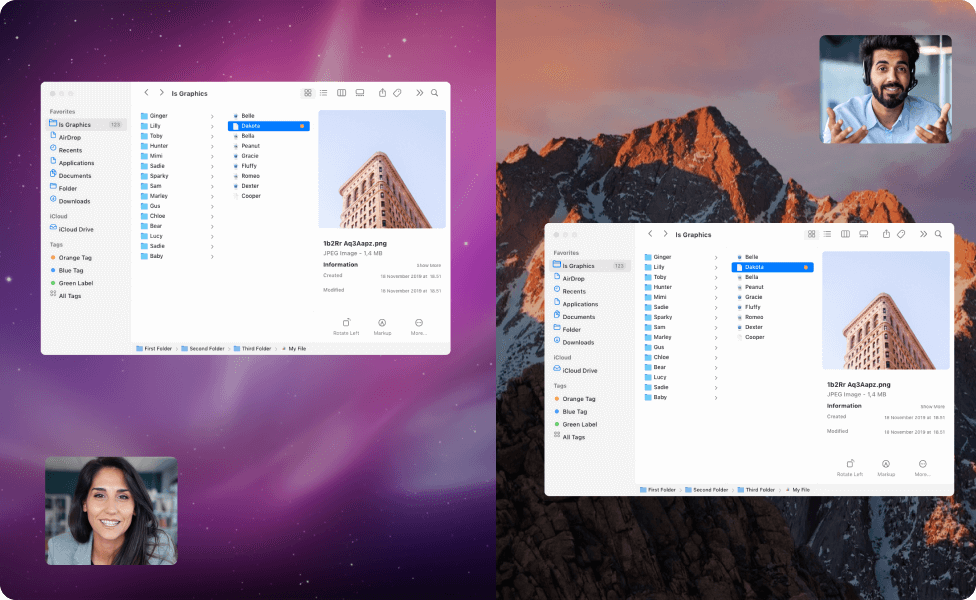The height and width of the screenshot is (600, 976).
Task: Click the Share icon
Action: pos(381,92)
